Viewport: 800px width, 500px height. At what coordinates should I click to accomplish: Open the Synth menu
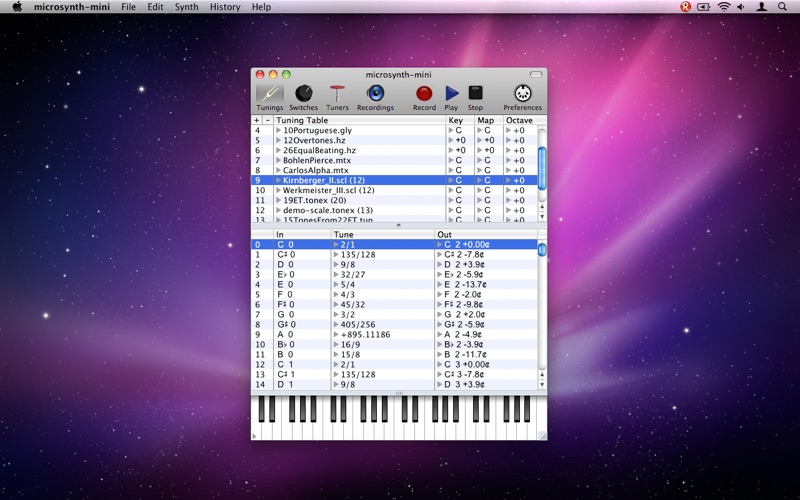(186, 7)
